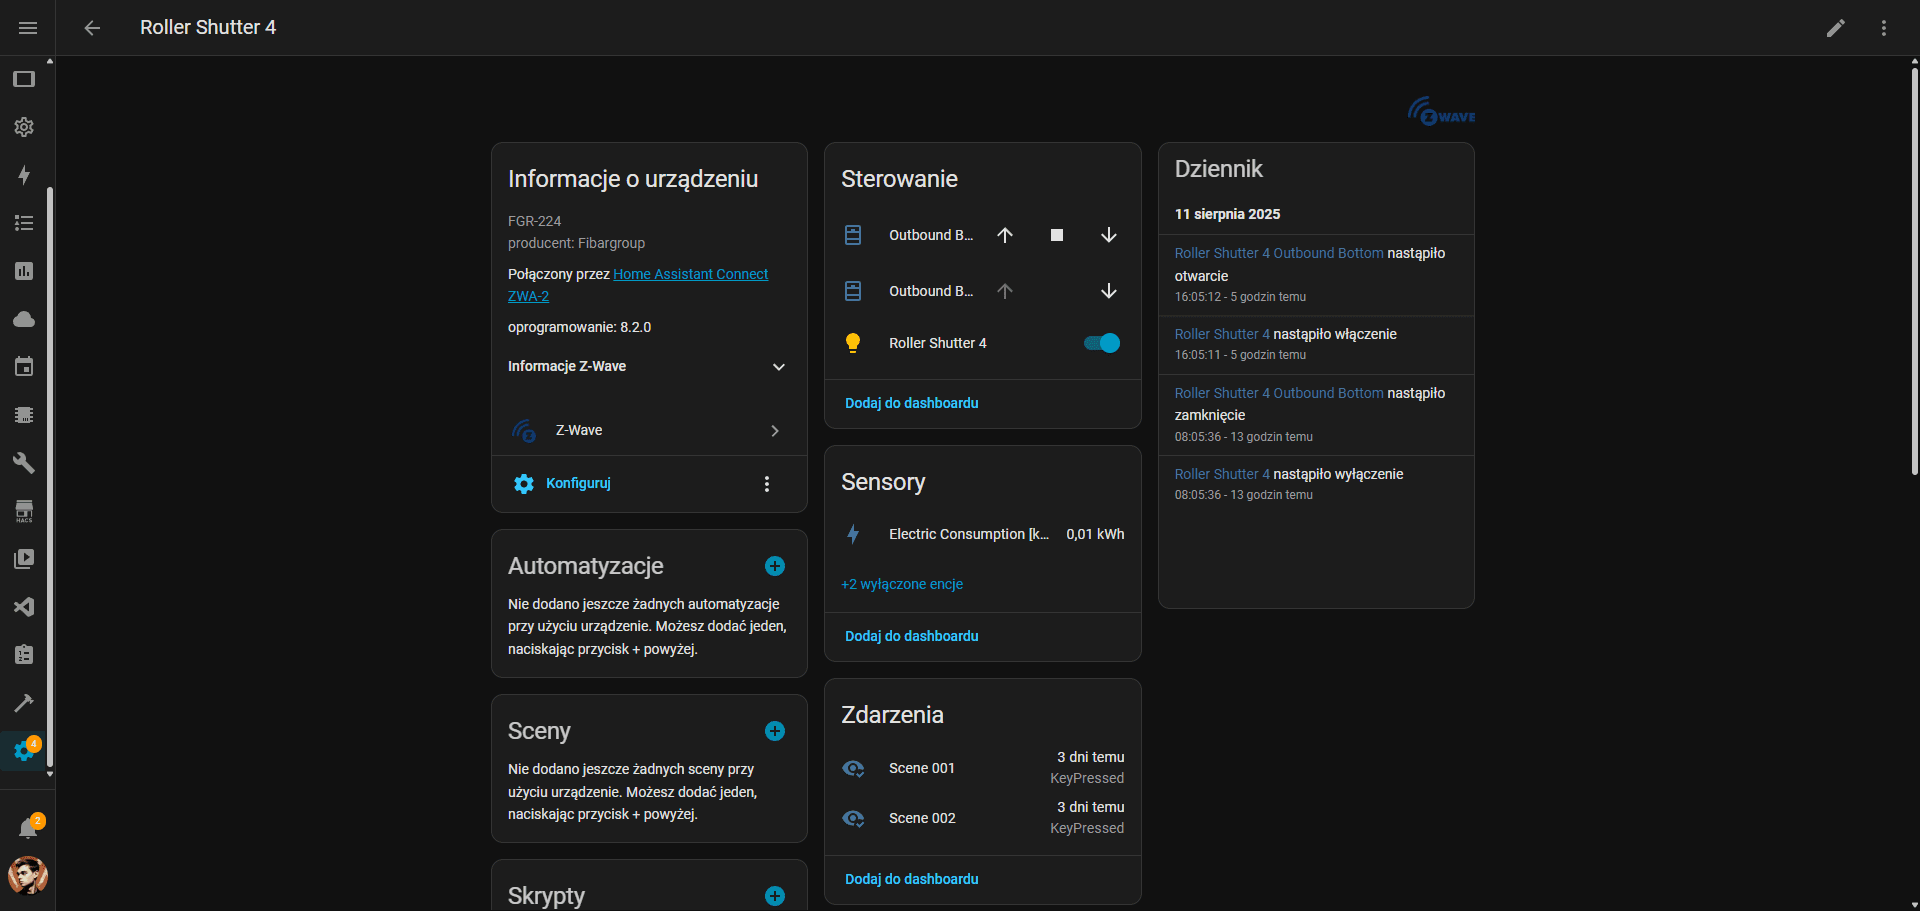Click the pencil edit icon
1920x911 pixels.
1835,28
